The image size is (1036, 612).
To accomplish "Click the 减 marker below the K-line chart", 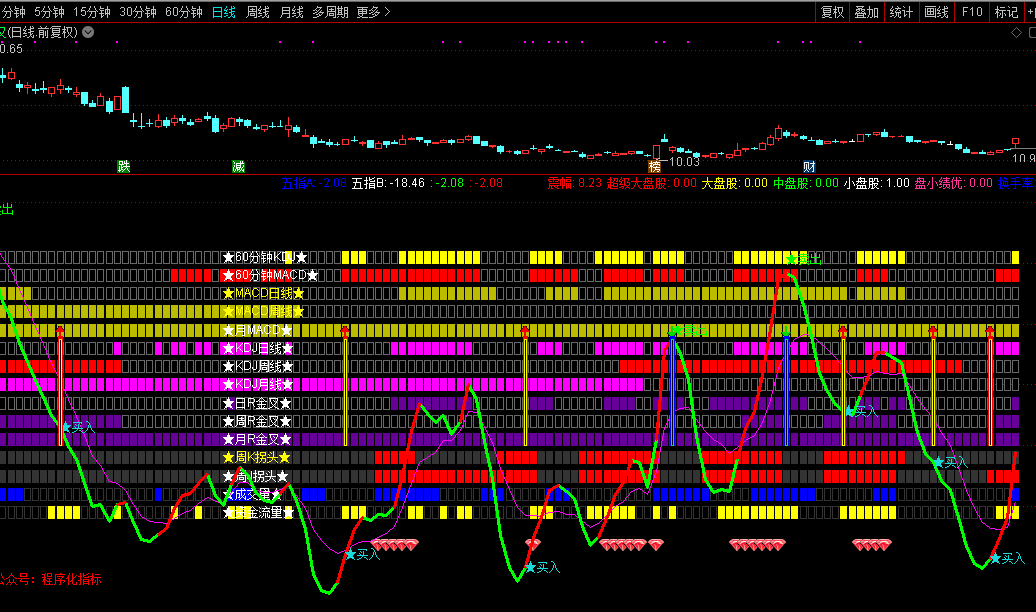I will [238, 166].
